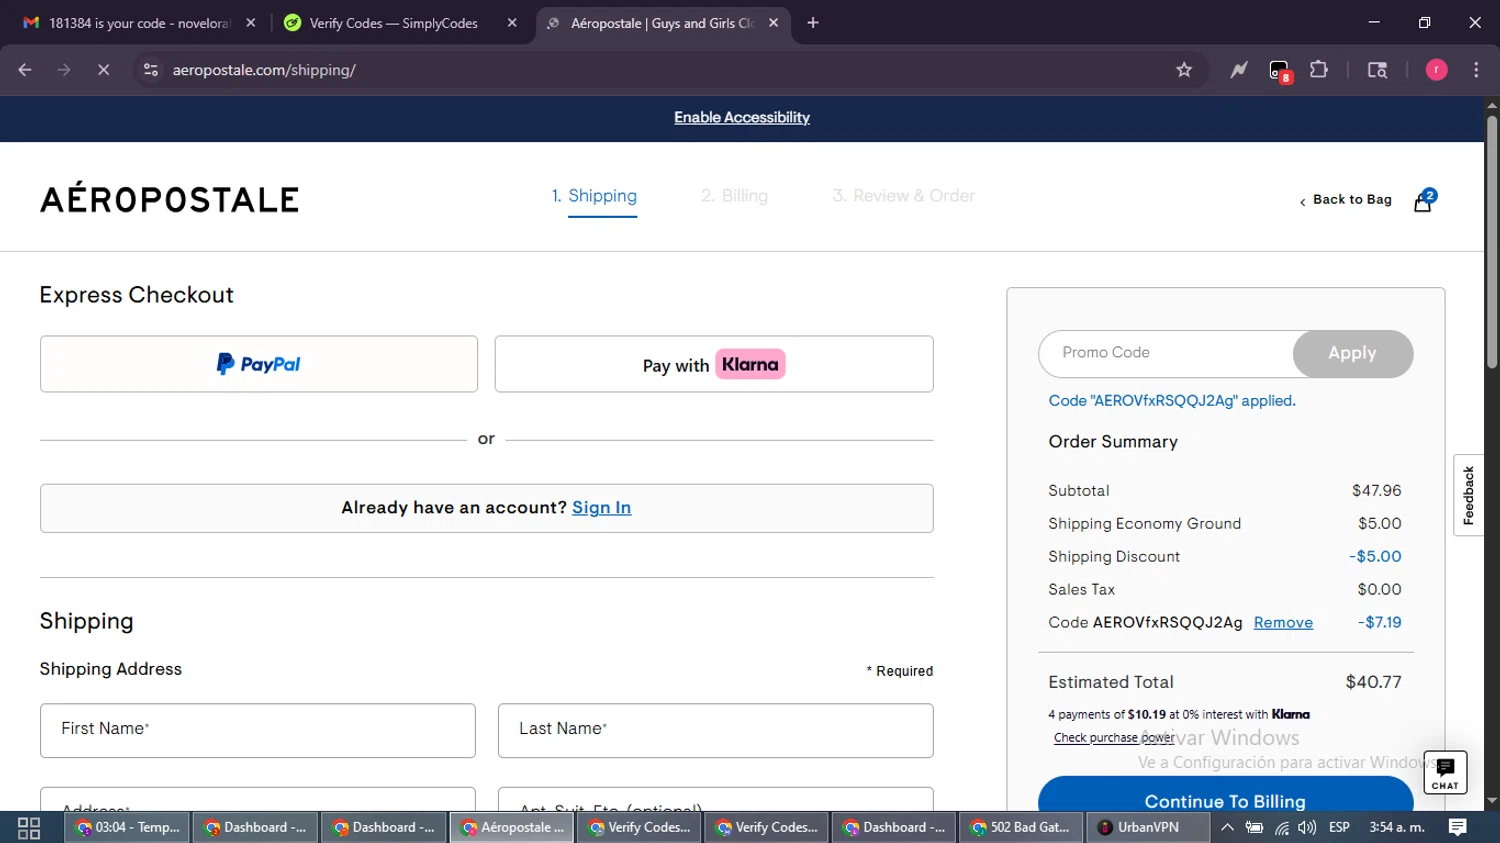Click the browser forward arrow

(x=64, y=70)
